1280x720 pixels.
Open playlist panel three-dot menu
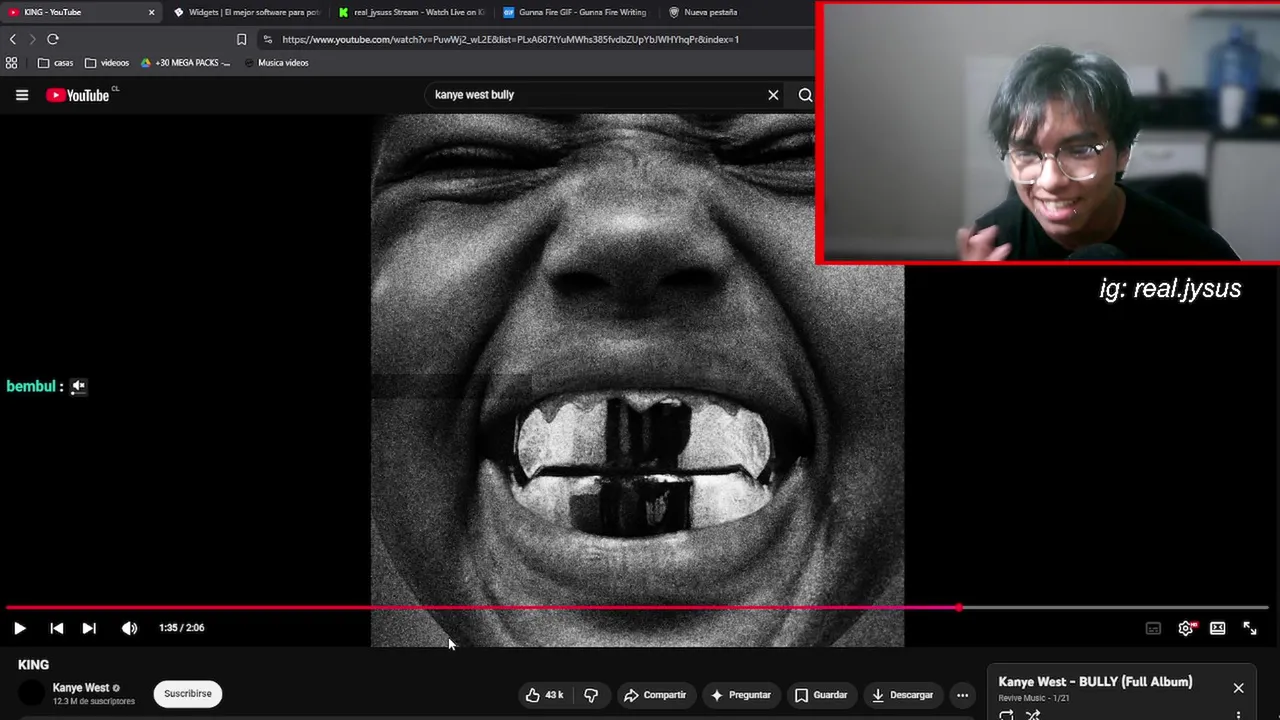coord(1238,715)
